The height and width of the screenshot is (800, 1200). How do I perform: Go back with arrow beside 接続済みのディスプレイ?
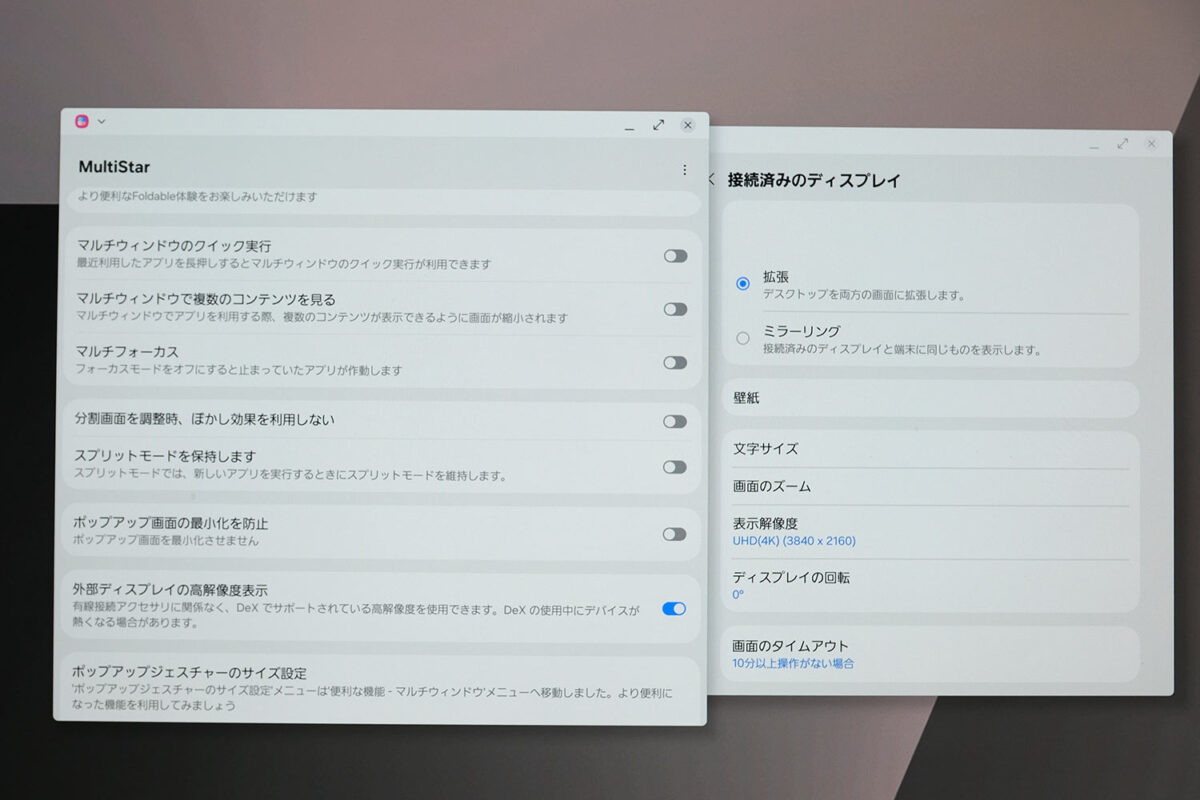click(710, 180)
